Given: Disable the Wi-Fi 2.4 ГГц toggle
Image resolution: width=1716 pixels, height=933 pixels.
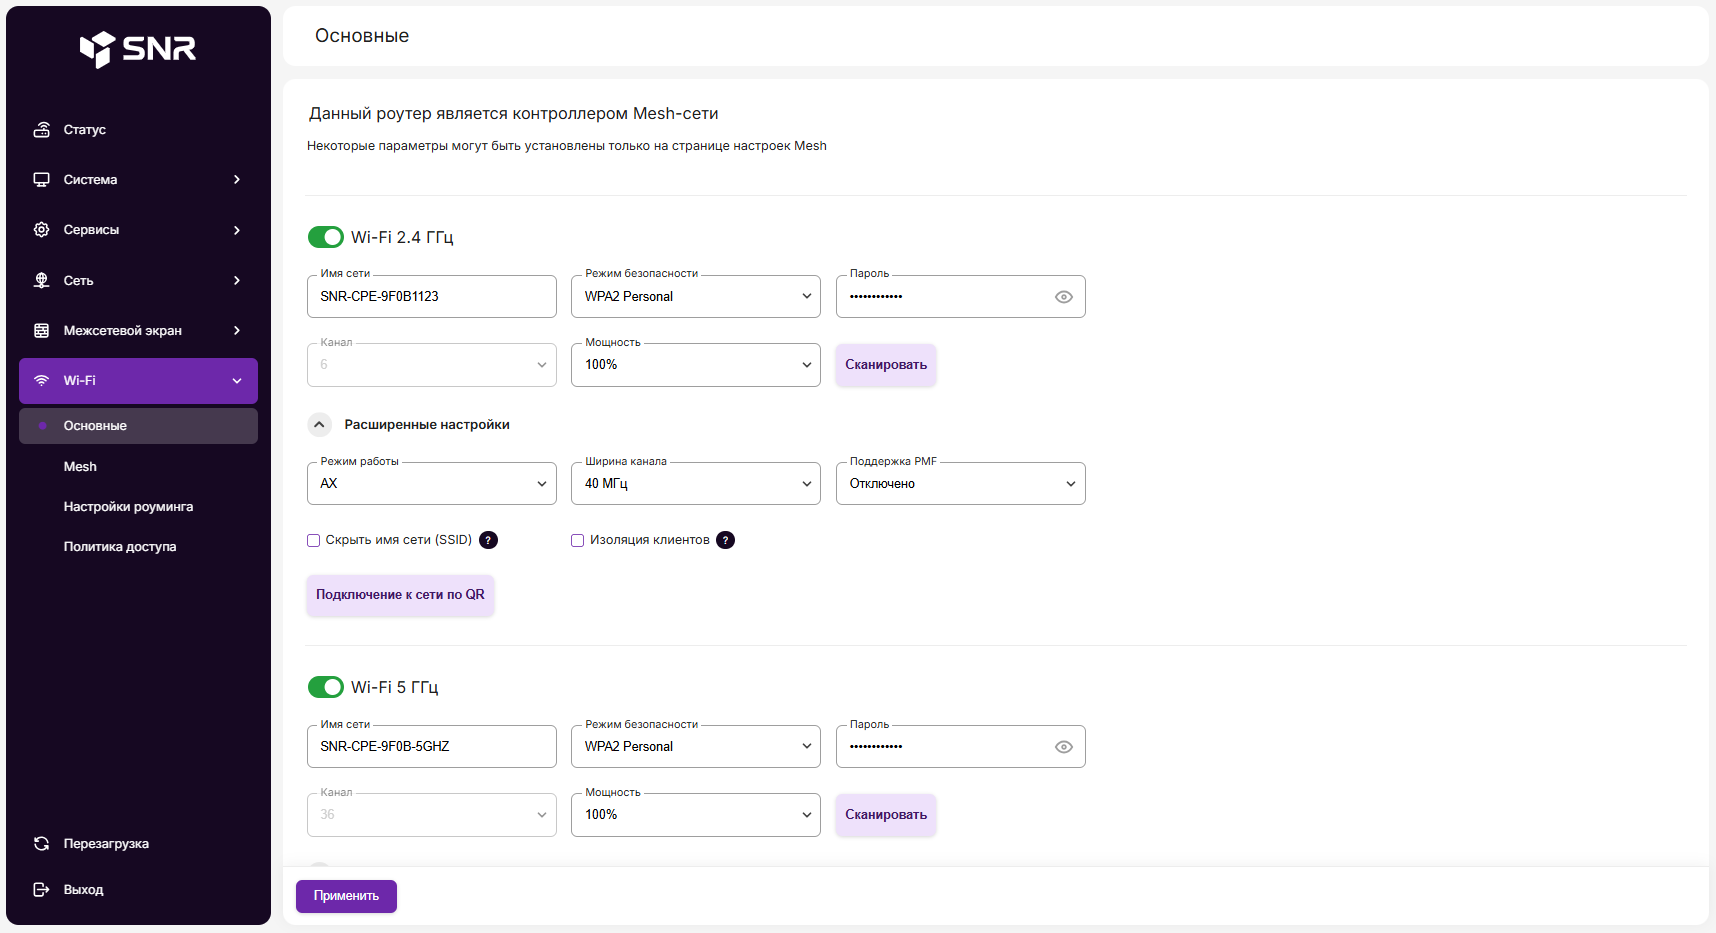Looking at the screenshot, I should click(325, 237).
